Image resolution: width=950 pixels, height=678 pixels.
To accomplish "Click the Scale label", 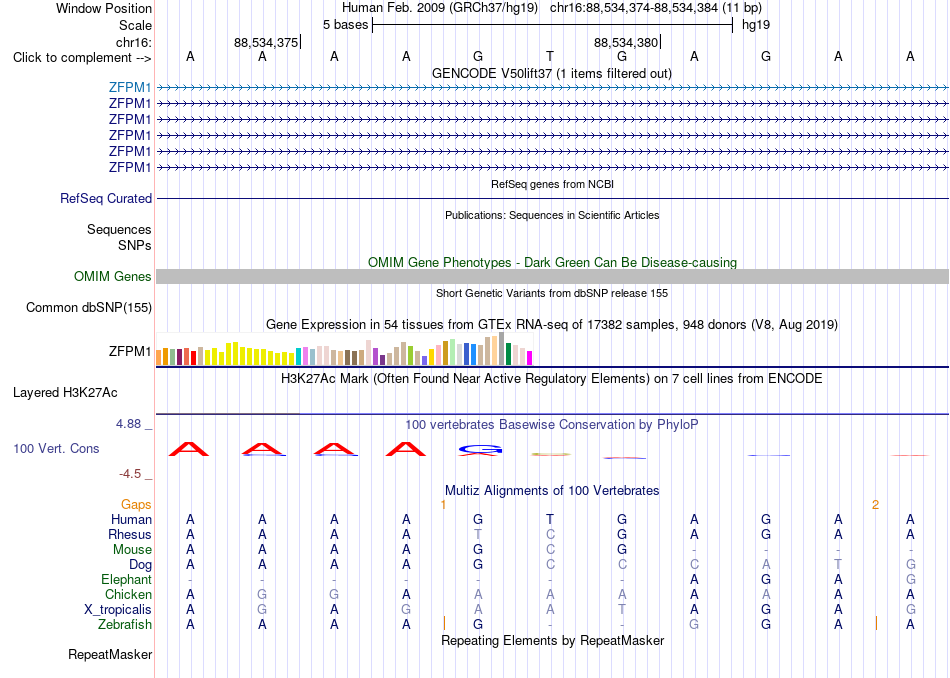I will coord(136,25).
